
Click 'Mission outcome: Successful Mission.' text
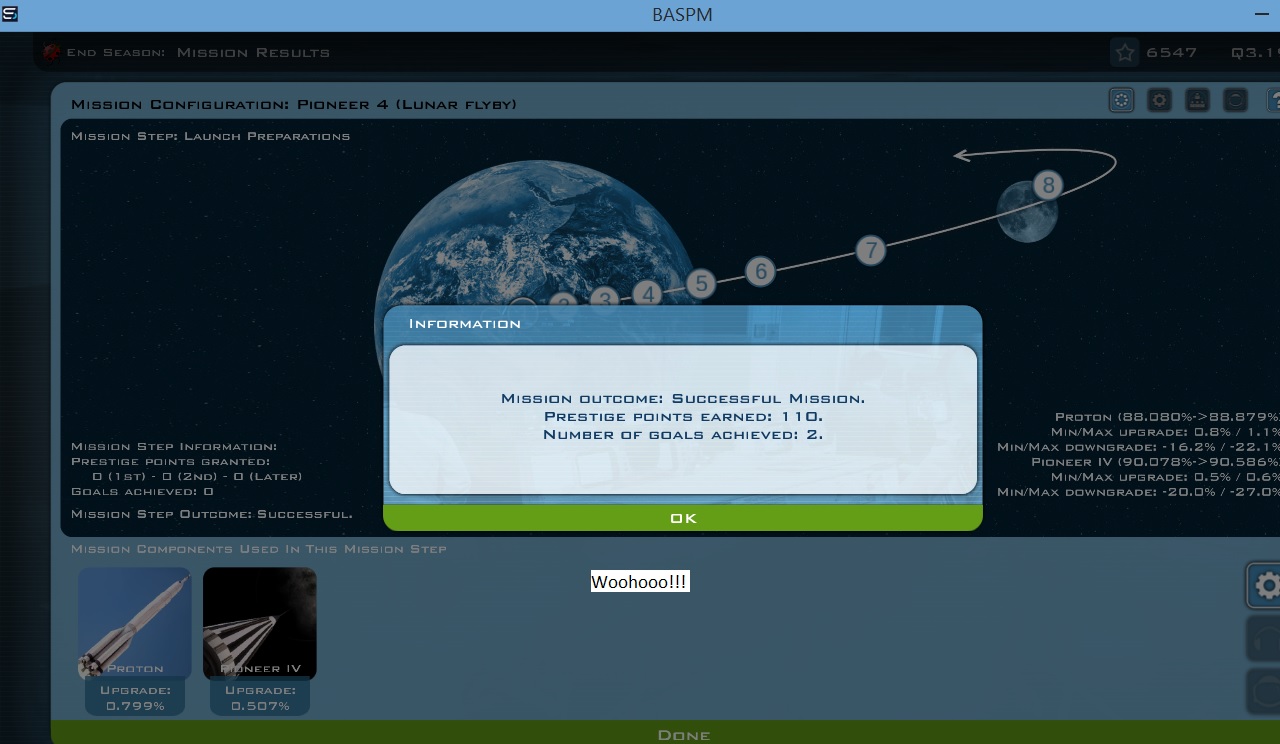pyautogui.click(x=683, y=398)
